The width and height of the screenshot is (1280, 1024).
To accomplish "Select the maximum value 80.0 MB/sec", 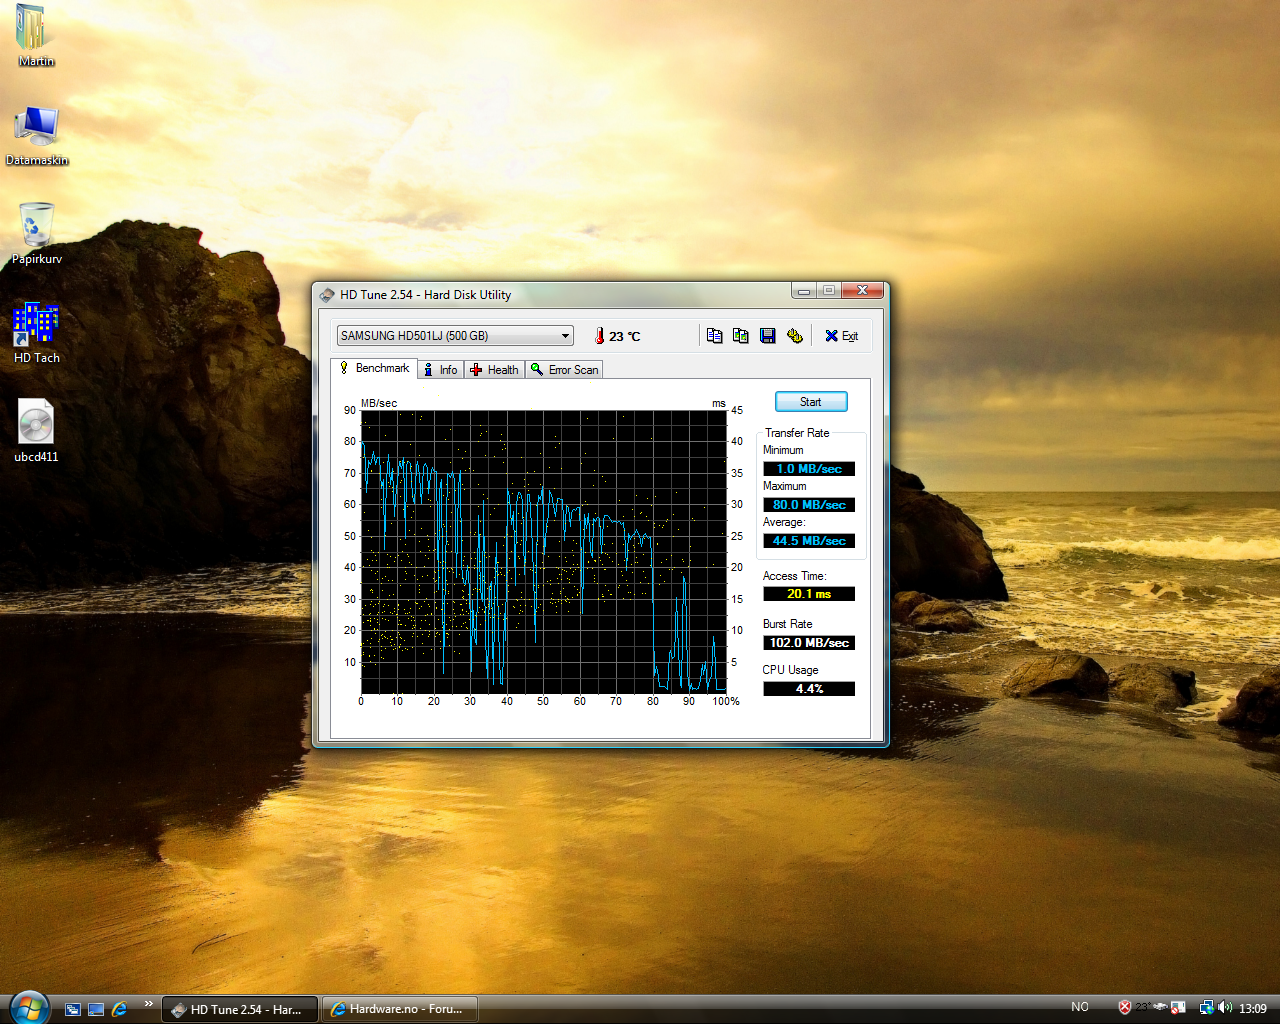I will [809, 505].
